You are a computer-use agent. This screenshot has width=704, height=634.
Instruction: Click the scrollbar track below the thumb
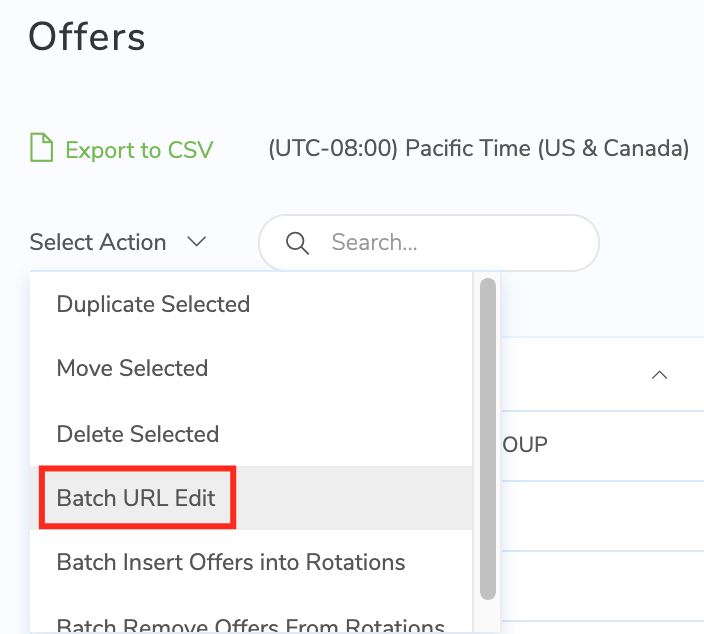coord(488,616)
